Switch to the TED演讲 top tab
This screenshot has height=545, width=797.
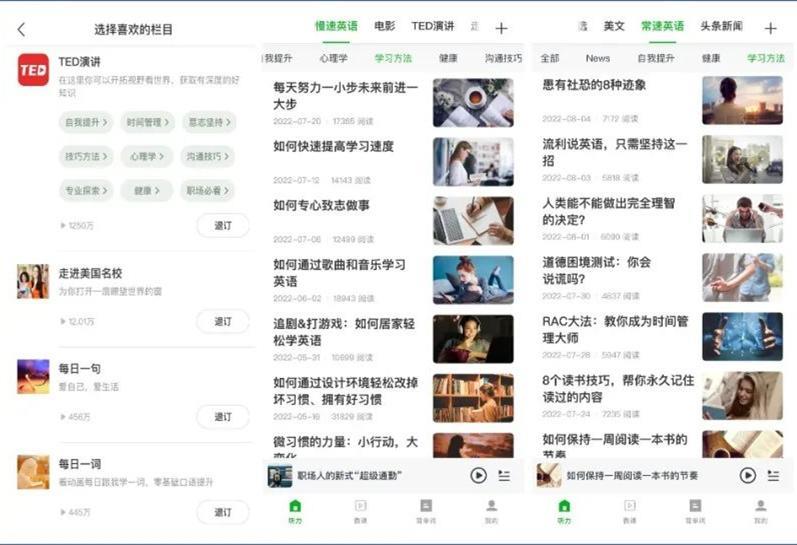(x=433, y=26)
